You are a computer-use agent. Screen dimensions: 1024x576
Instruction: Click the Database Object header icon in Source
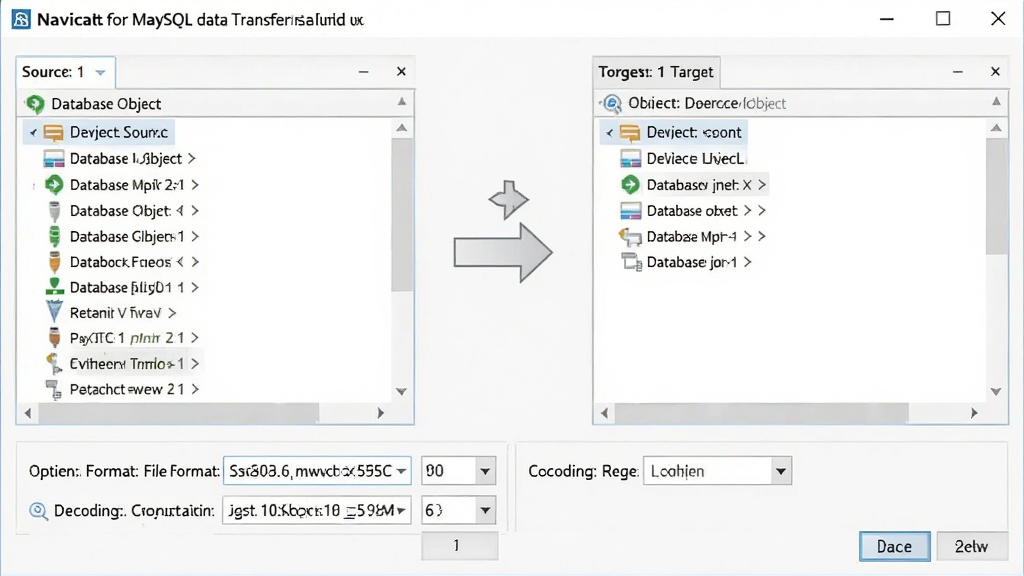click(x=35, y=104)
